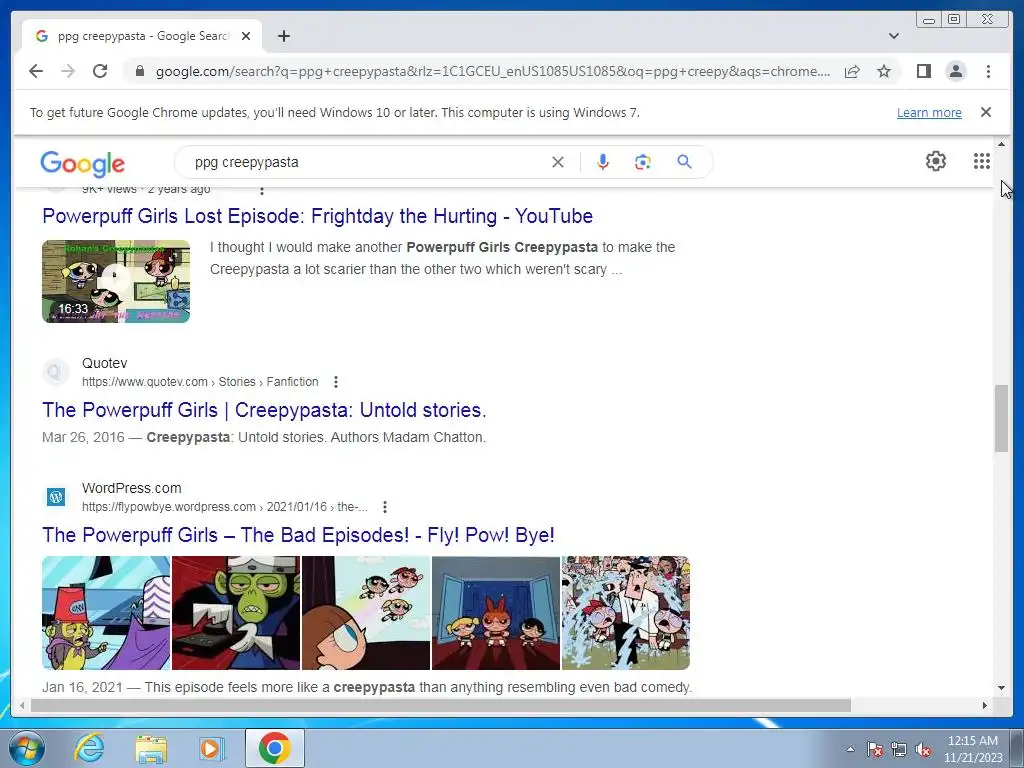Click the forward navigation arrow
This screenshot has width=1024, height=768.
[68, 71]
